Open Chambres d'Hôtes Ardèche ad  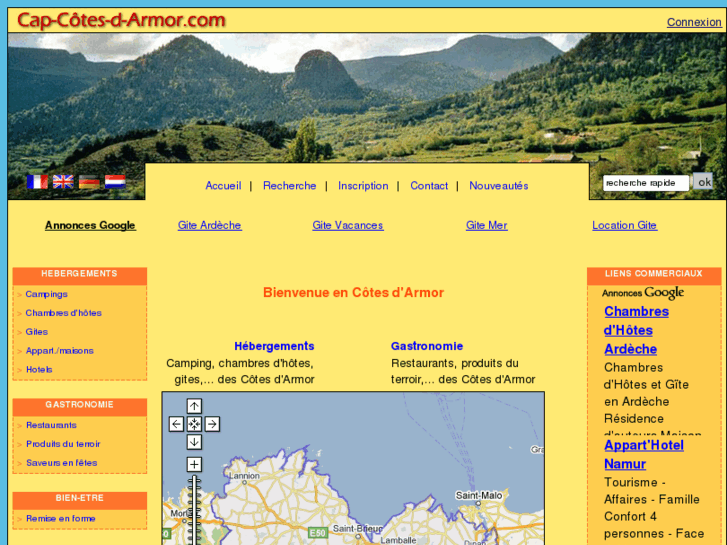637,330
